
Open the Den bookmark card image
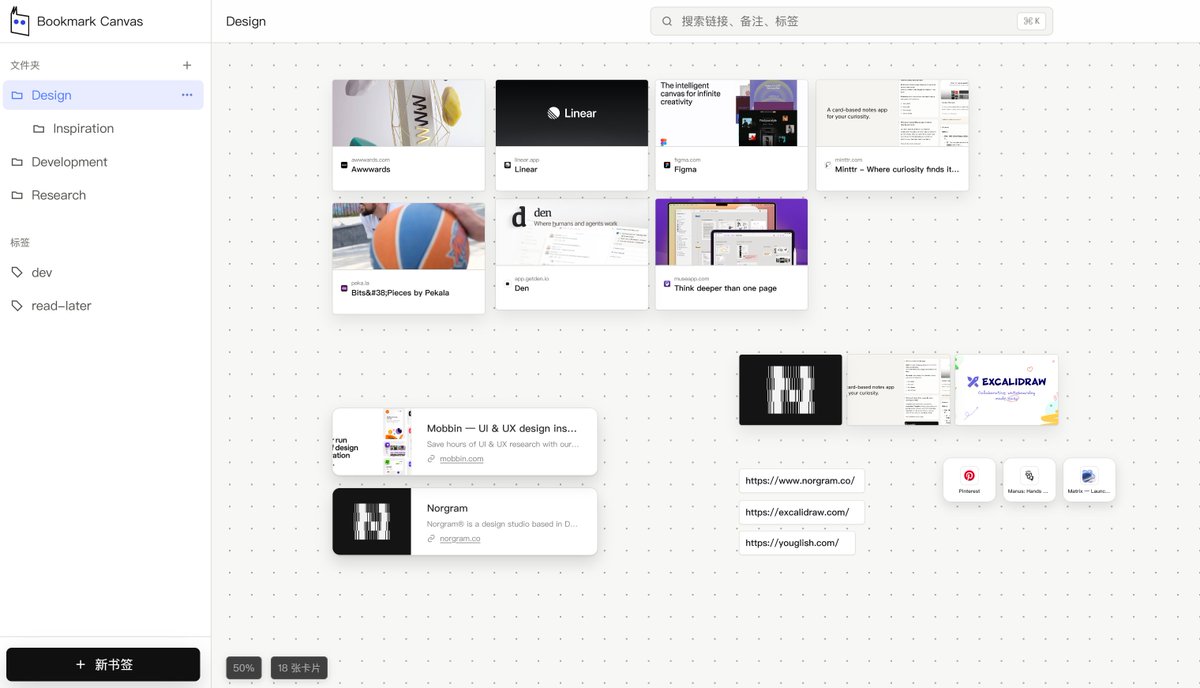click(x=572, y=232)
